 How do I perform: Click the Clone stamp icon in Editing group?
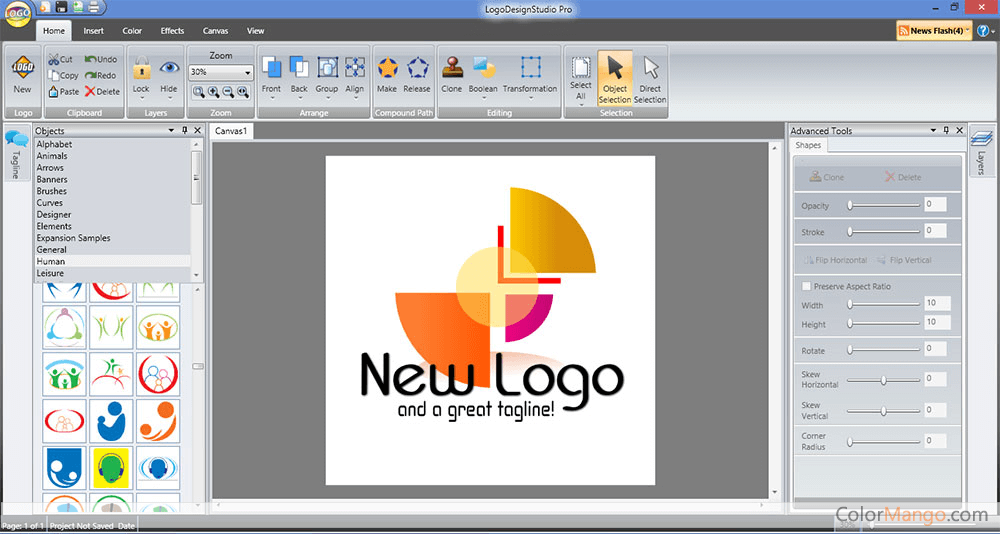452,68
